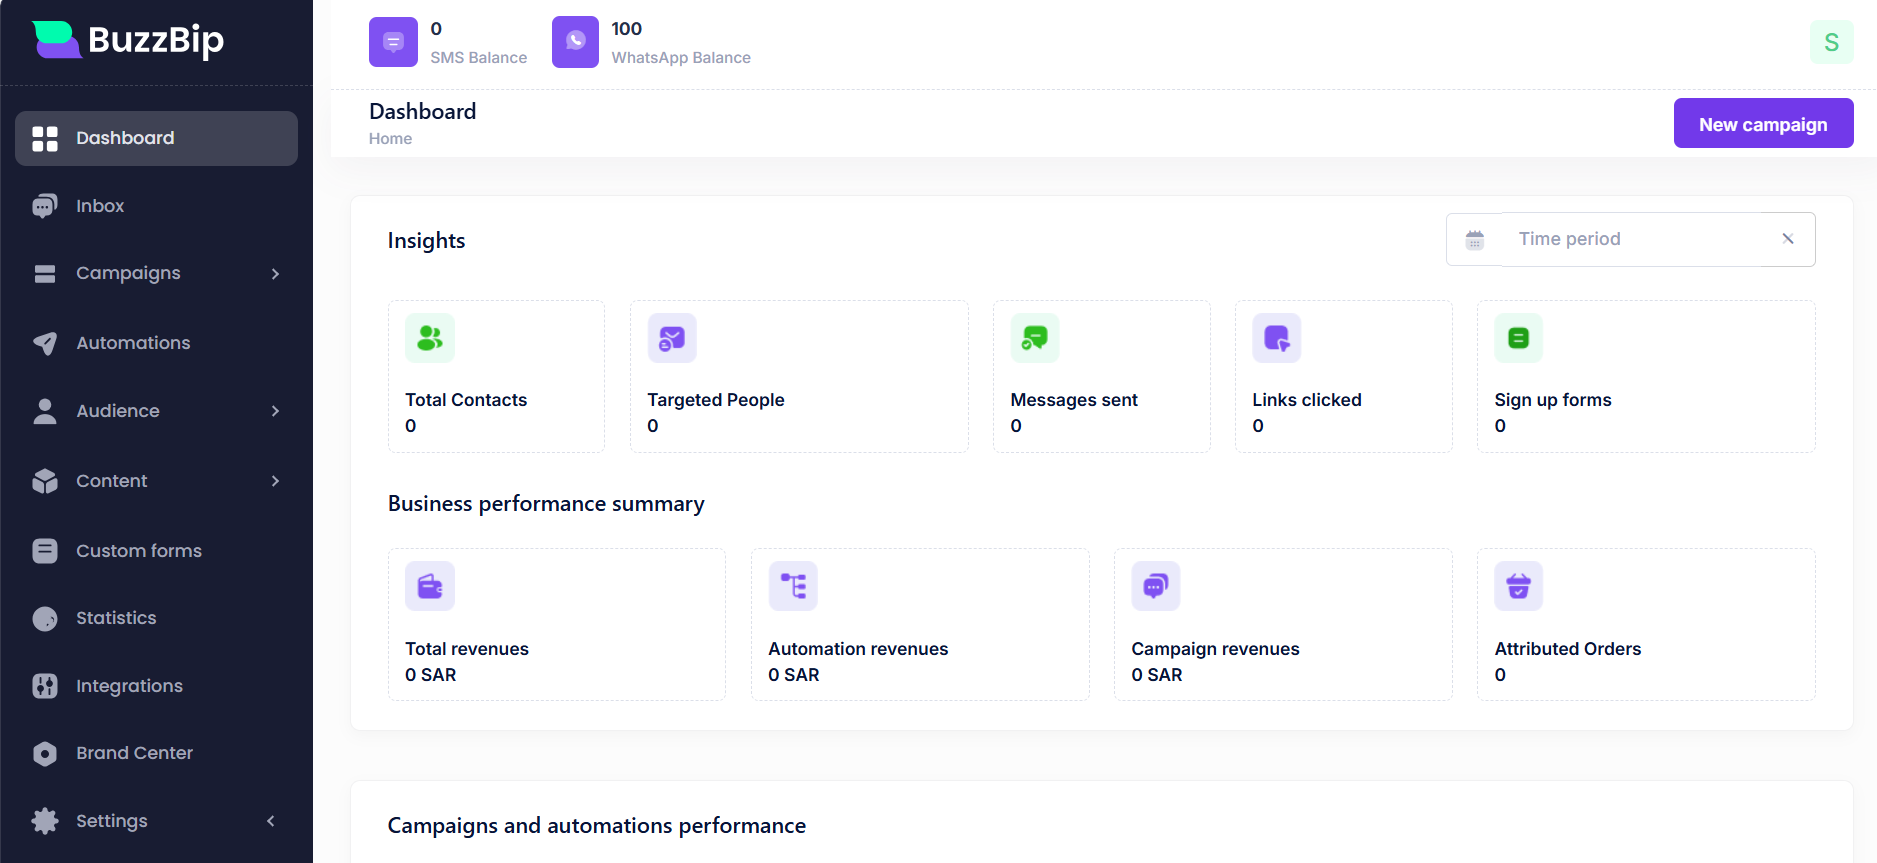Open Statistics from the sidebar
Viewport: 1877px width, 863px height.
(x=116, y=618)
